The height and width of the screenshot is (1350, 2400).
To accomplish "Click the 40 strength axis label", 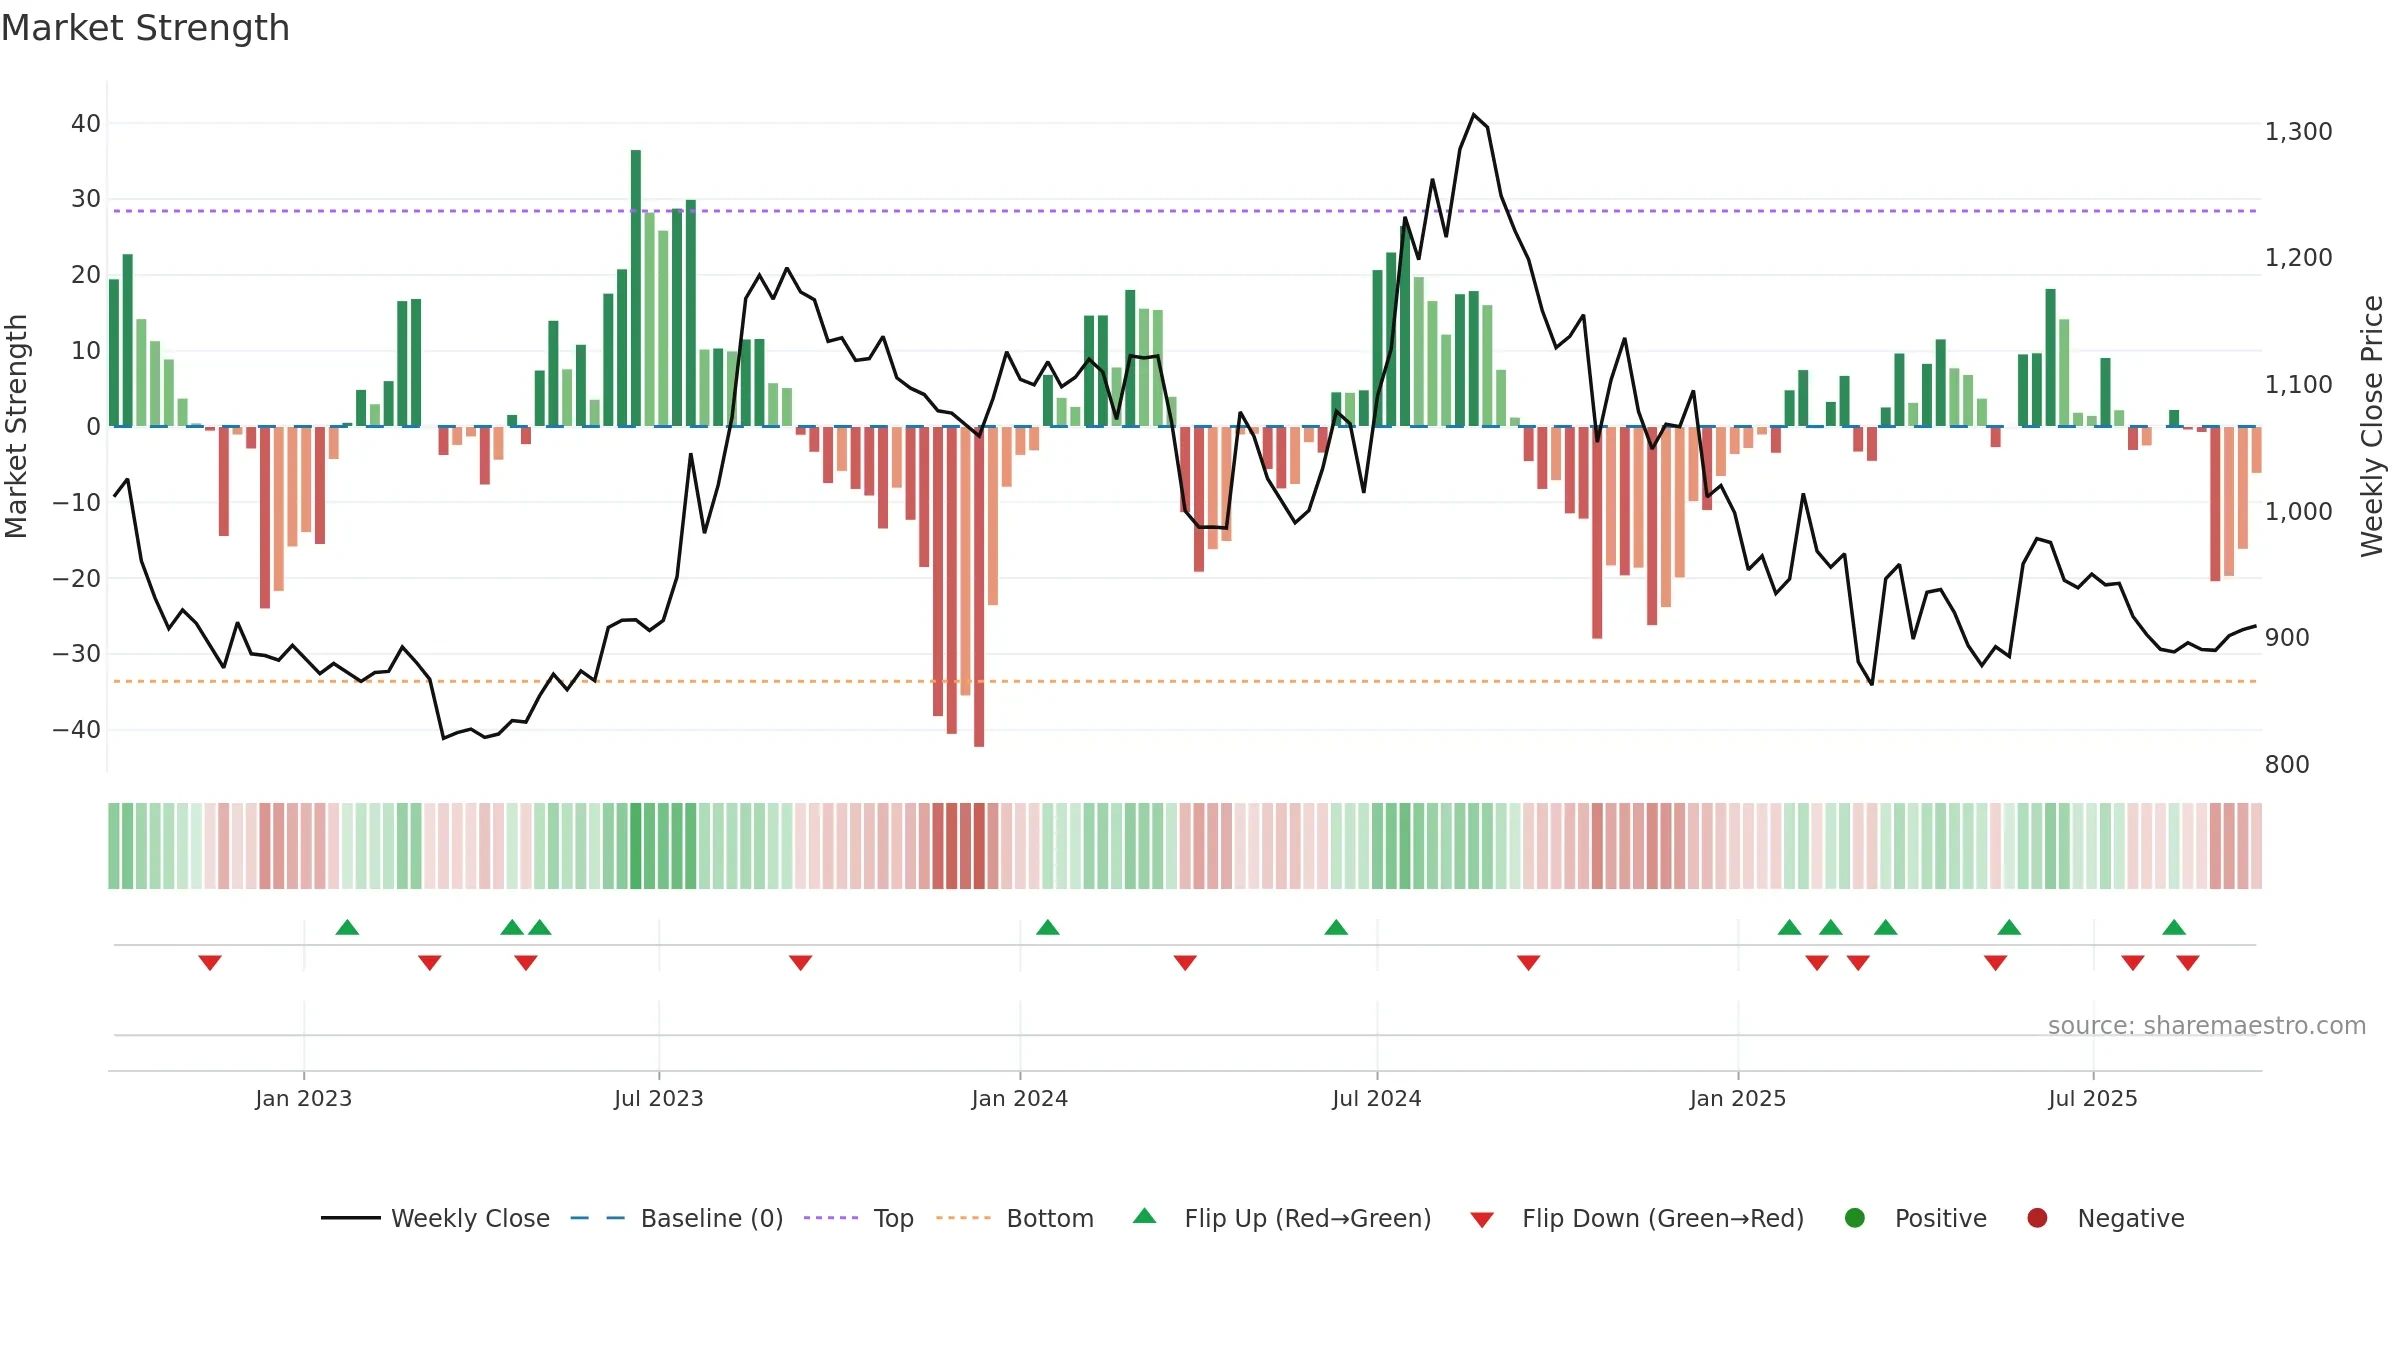I will click(x=86, y=123).
